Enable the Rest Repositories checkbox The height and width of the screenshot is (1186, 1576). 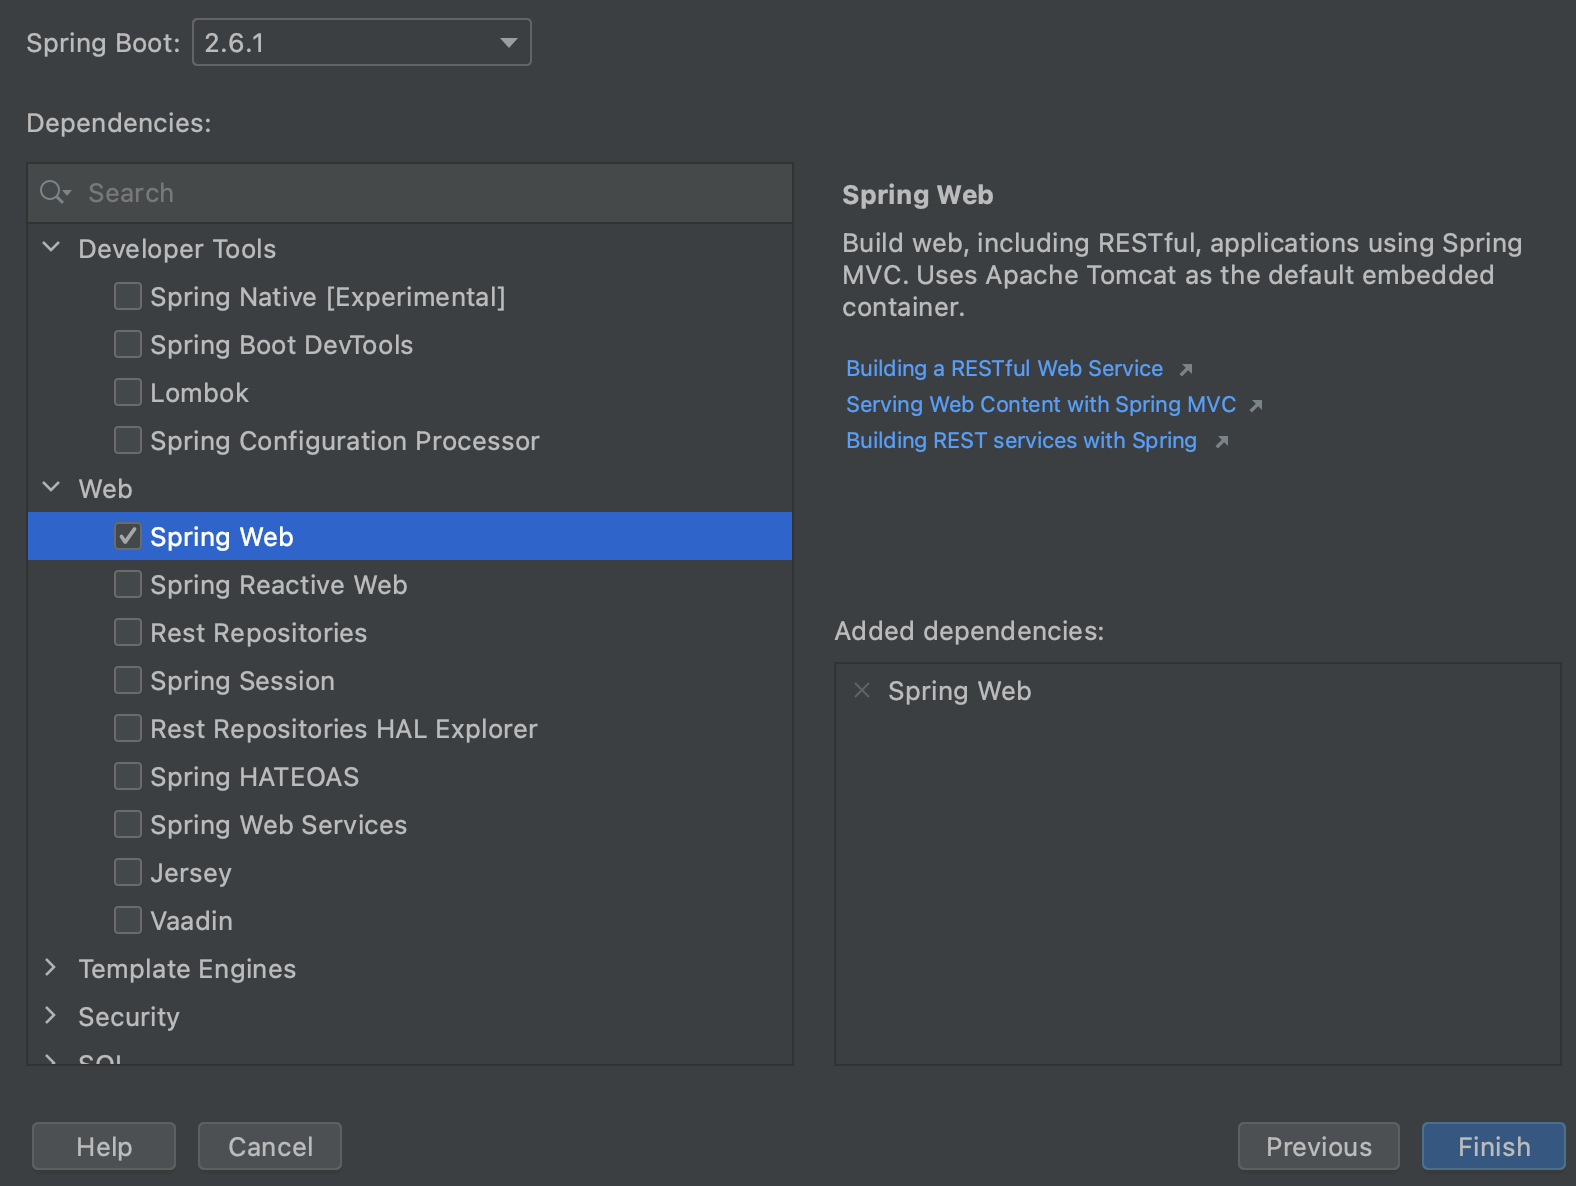click(128, 632)
